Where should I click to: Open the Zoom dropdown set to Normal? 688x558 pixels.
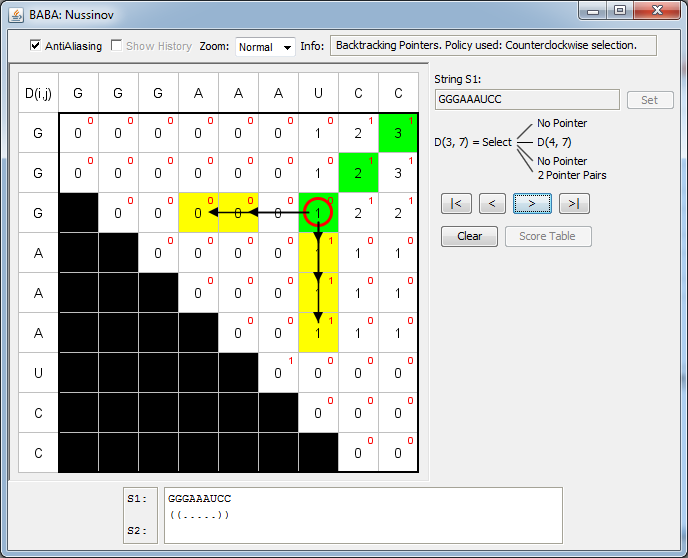[x=265, y=47]
